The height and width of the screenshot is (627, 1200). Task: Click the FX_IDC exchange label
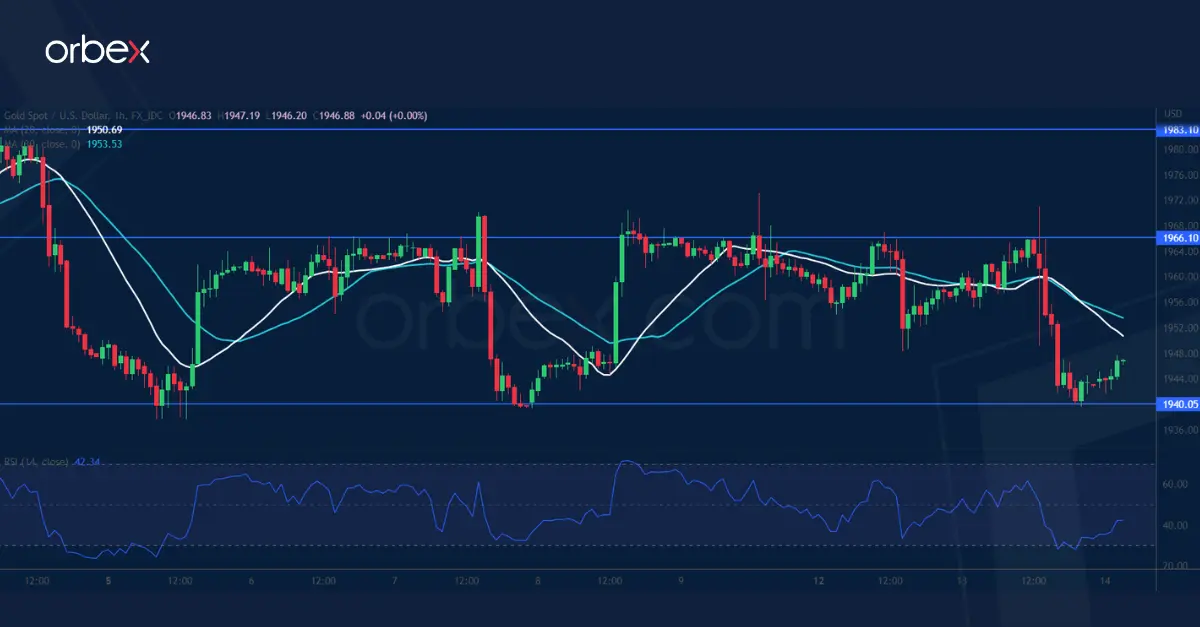pos(146,115)
